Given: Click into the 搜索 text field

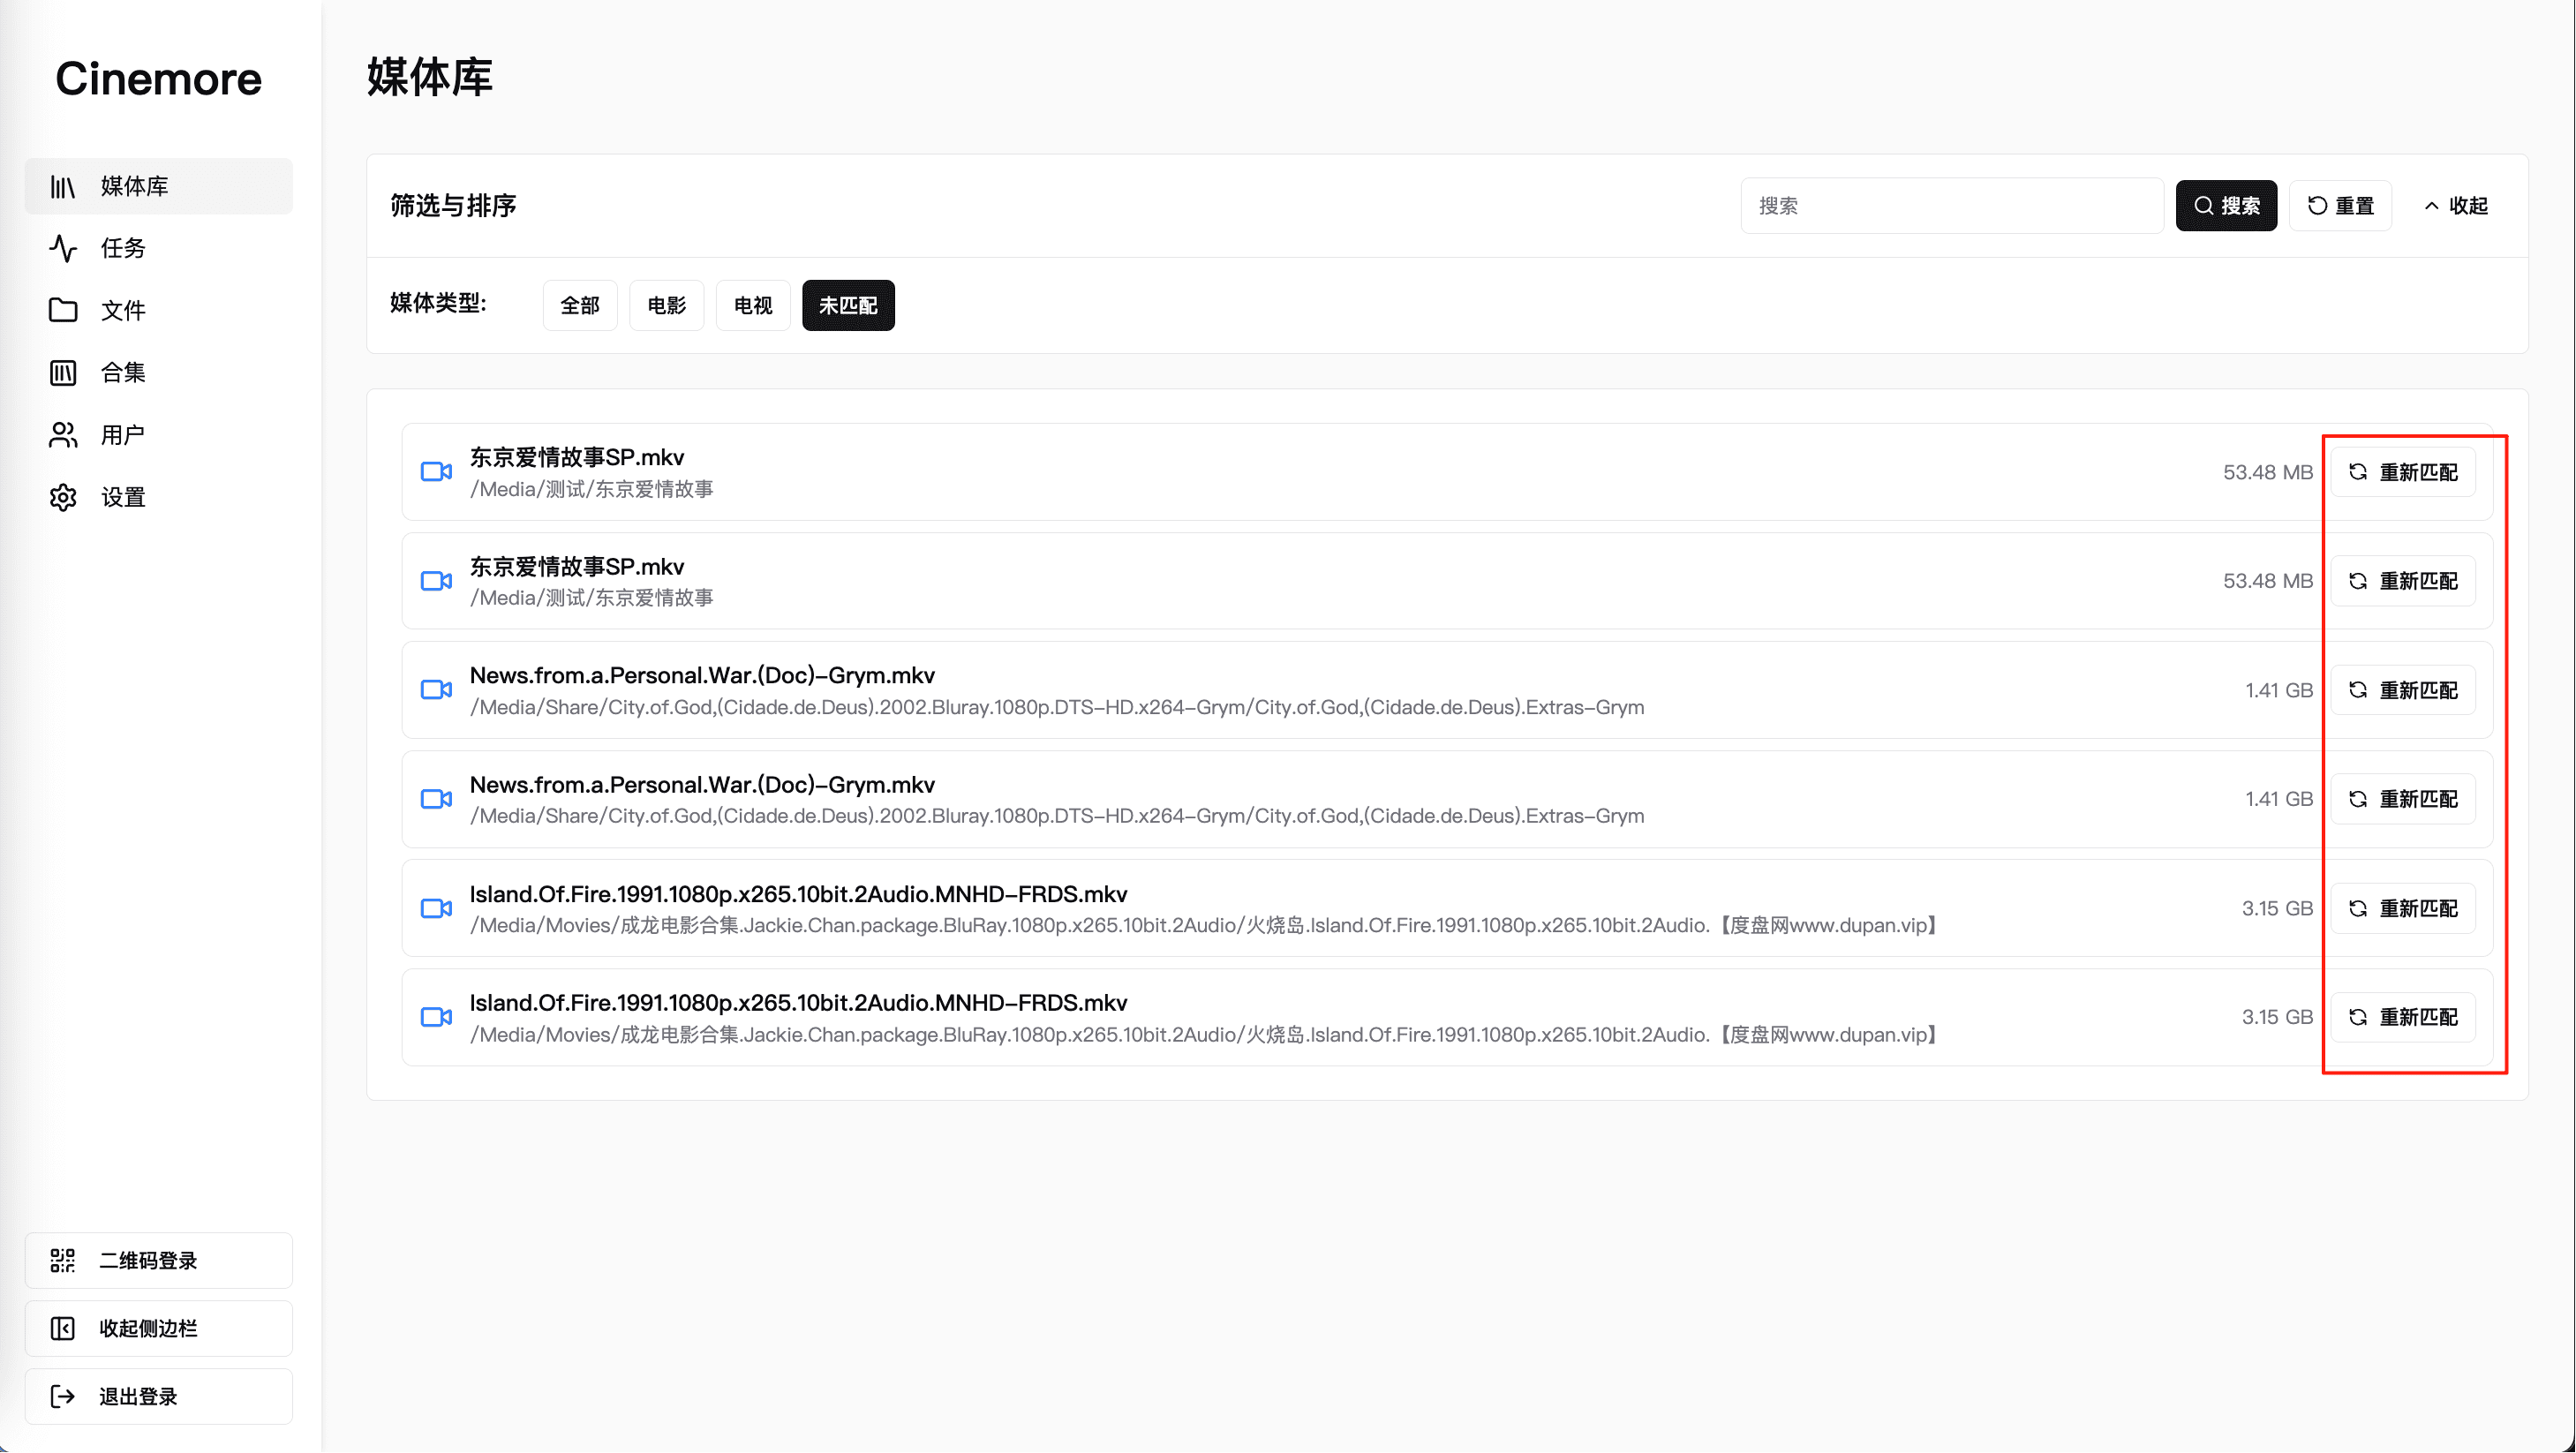Looking at the screenshot, I should 1950,206.
